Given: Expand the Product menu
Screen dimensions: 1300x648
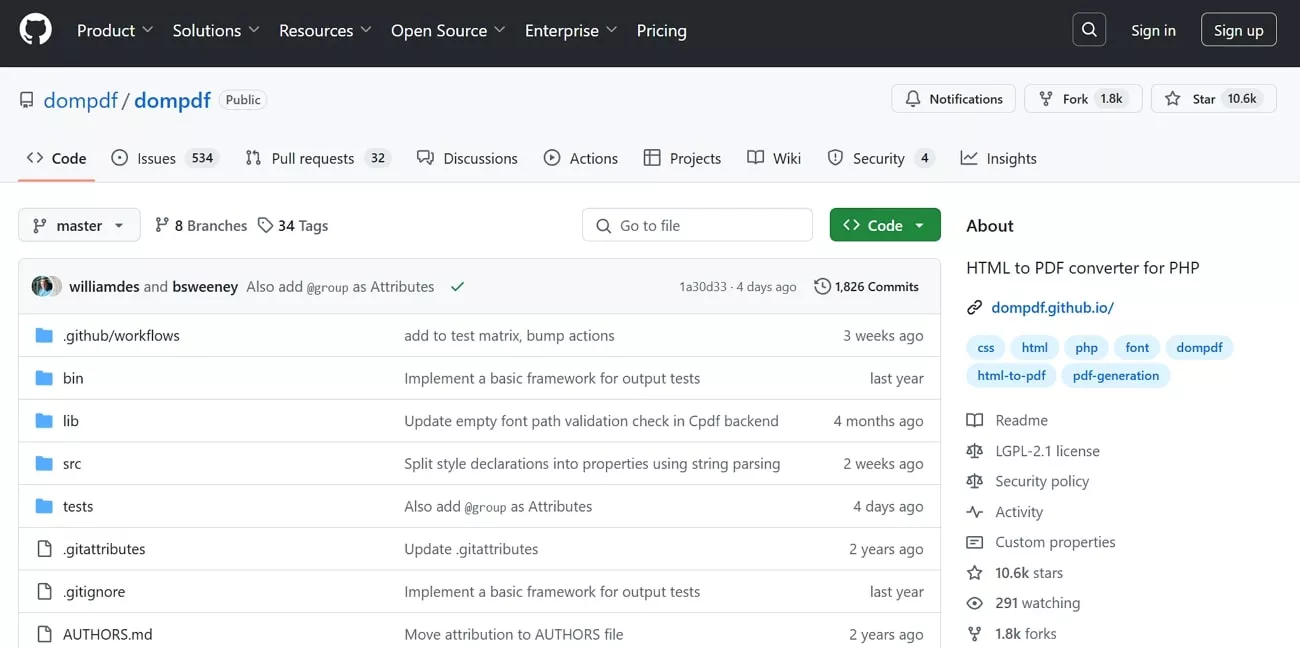Looking at the screenshot, I should pyautogui.click(x=113, y=30).
